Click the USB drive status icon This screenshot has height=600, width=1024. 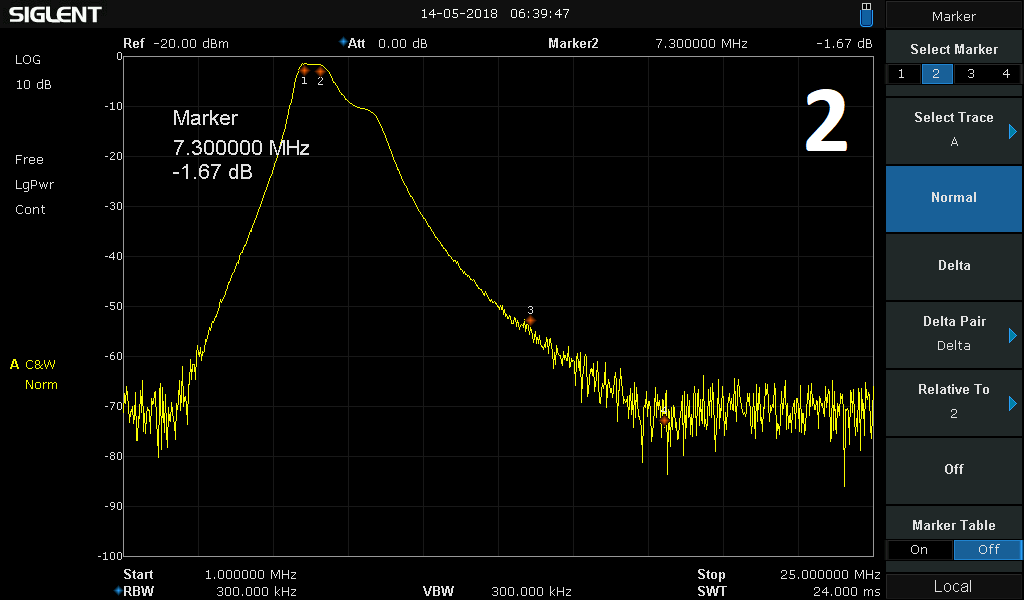[x=866, y=14]
